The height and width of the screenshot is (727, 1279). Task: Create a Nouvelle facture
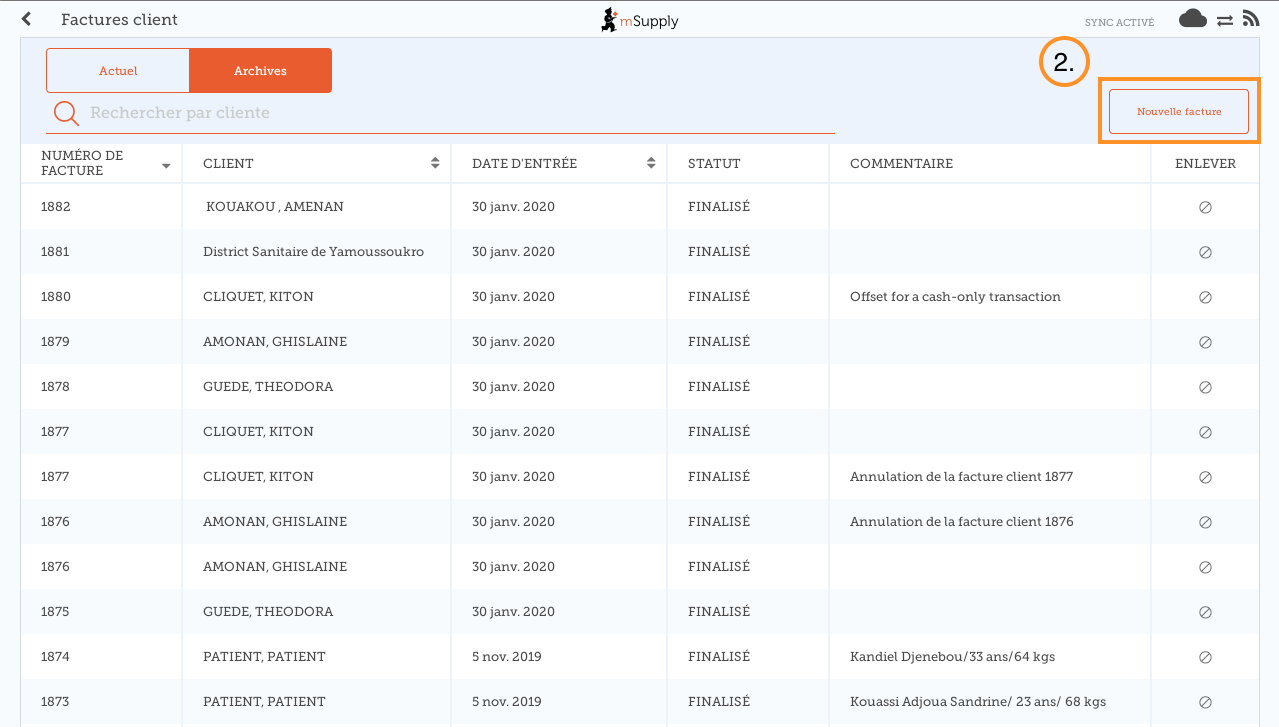(x=1178, y=112)
